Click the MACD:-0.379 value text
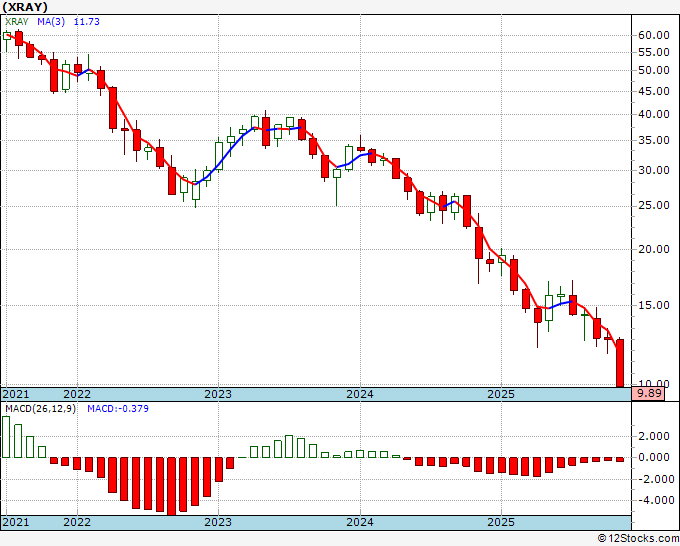This screenshot has width=680, height=546. (x=118, y=409)
